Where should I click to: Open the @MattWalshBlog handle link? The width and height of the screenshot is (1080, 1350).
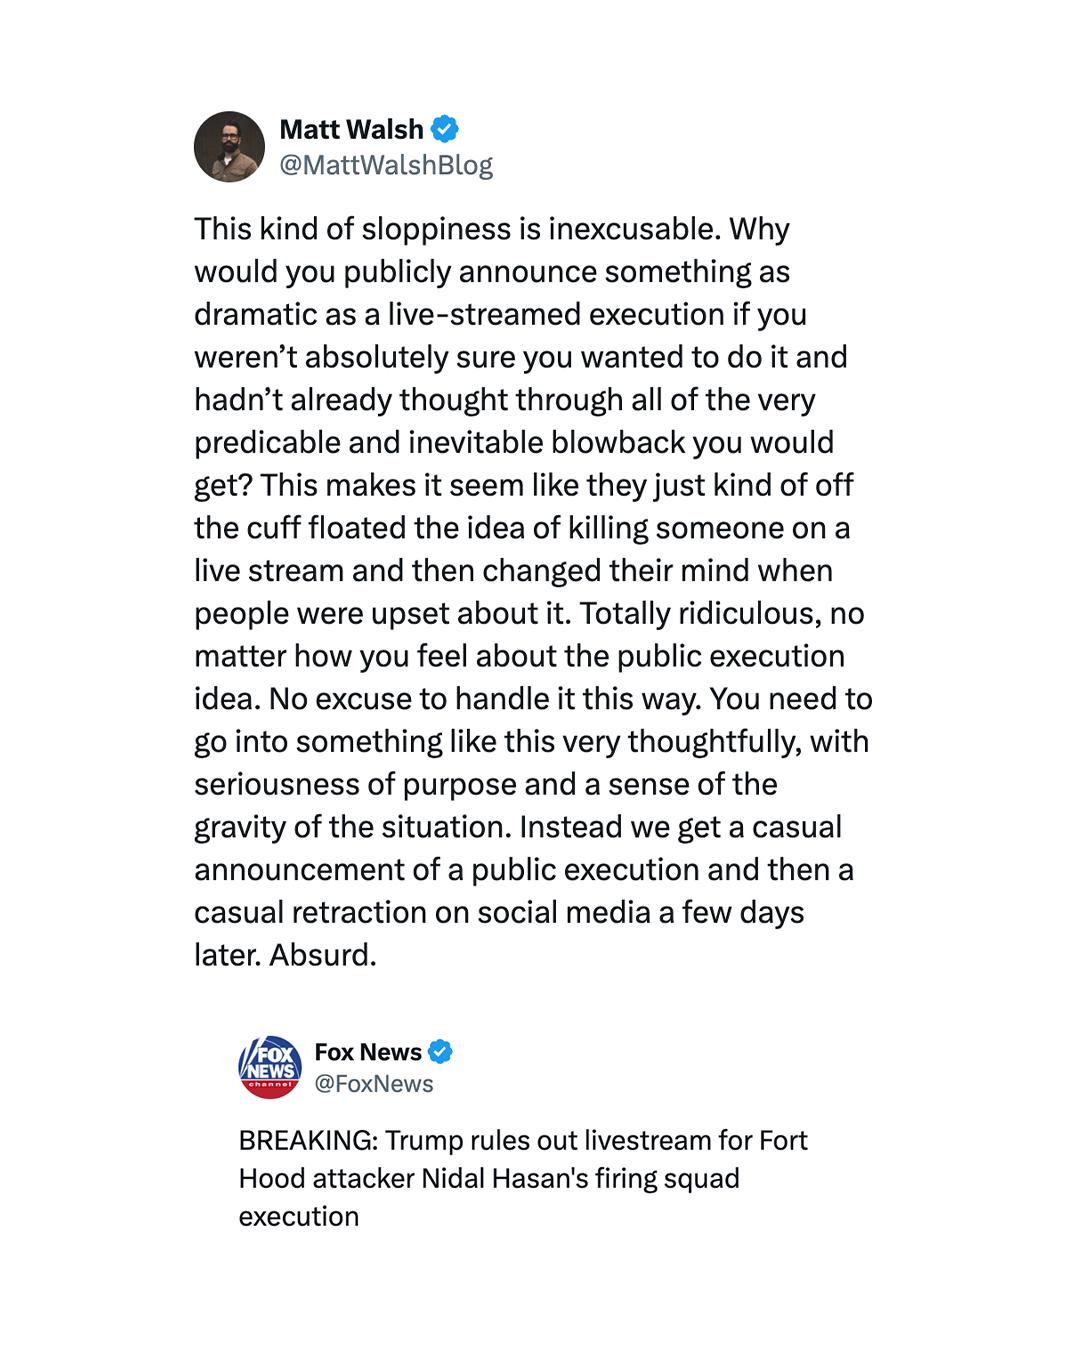pos(386,165)
